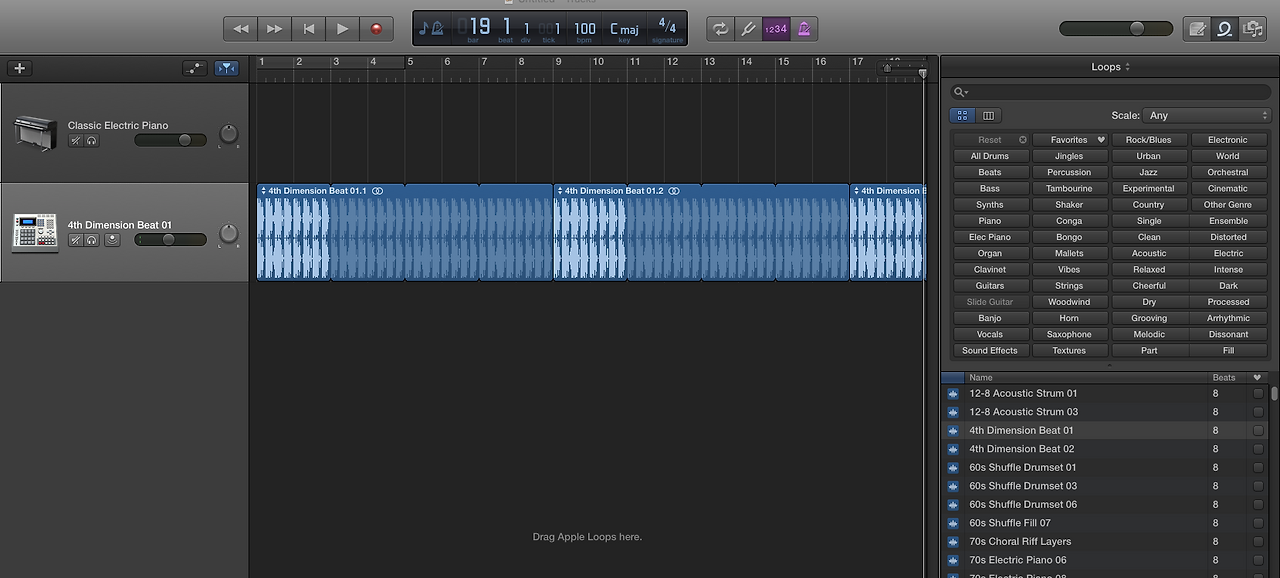Mute the Classic Electric Piano track

75,141
